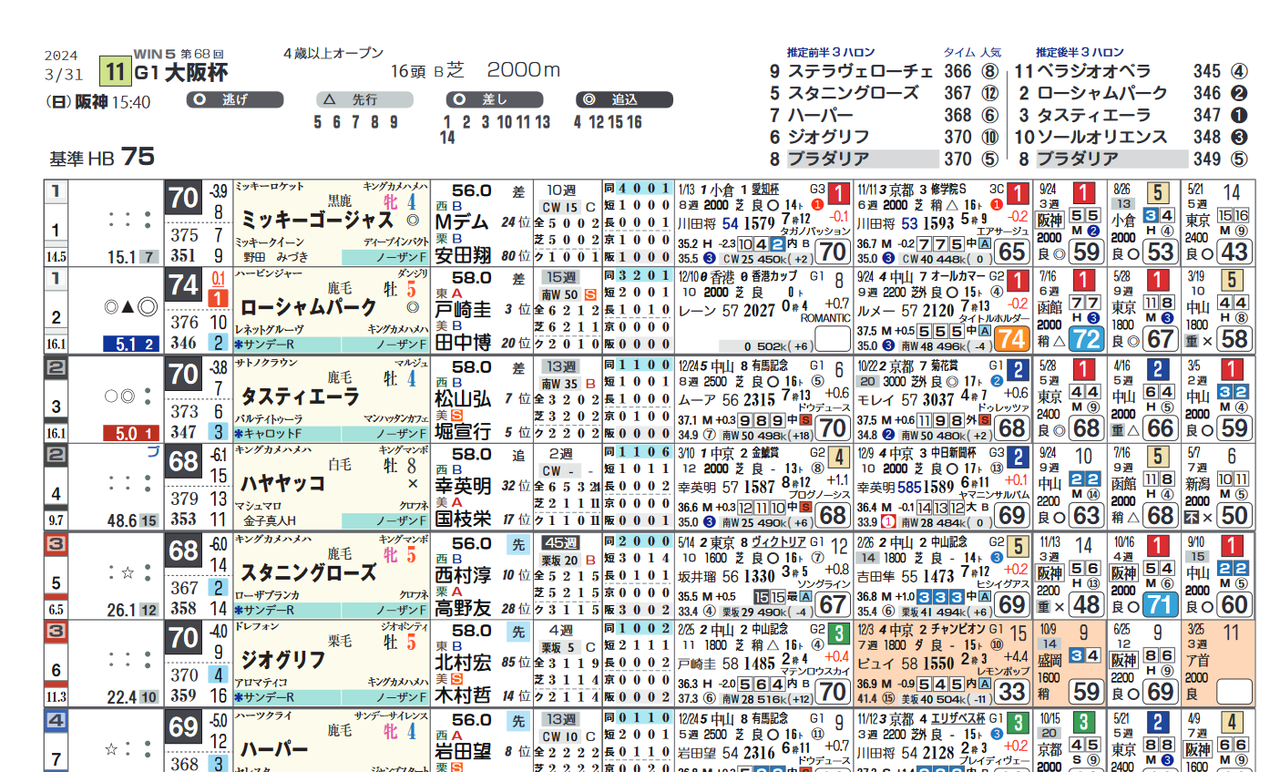Select ステラヴェローチェ in the front-half ranking
The width and height of the screenshot is (1280, 772).
click(860, 72)
